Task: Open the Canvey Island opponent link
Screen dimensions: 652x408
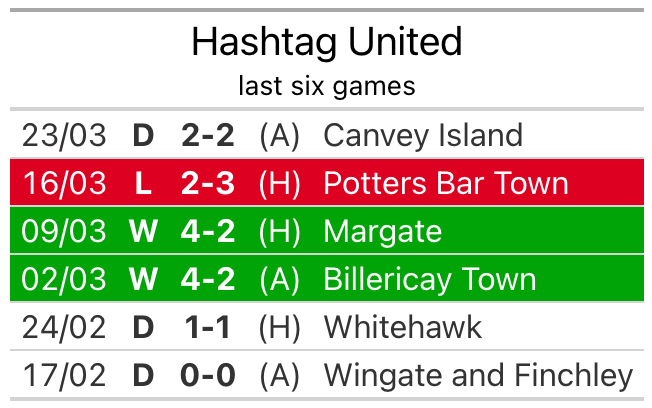Action: click(x=423, y=135)
